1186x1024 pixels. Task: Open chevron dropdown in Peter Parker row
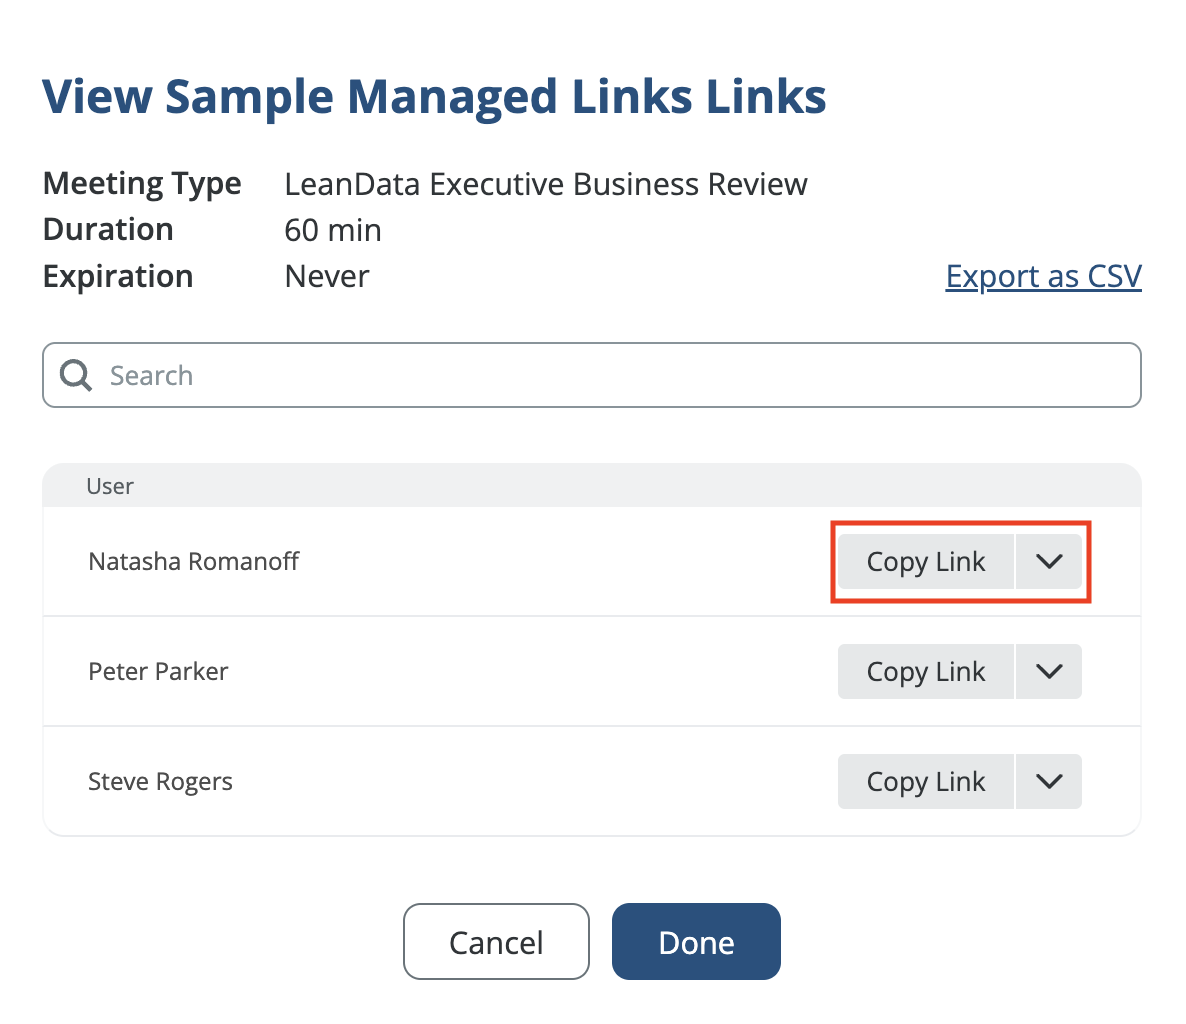1049,672
